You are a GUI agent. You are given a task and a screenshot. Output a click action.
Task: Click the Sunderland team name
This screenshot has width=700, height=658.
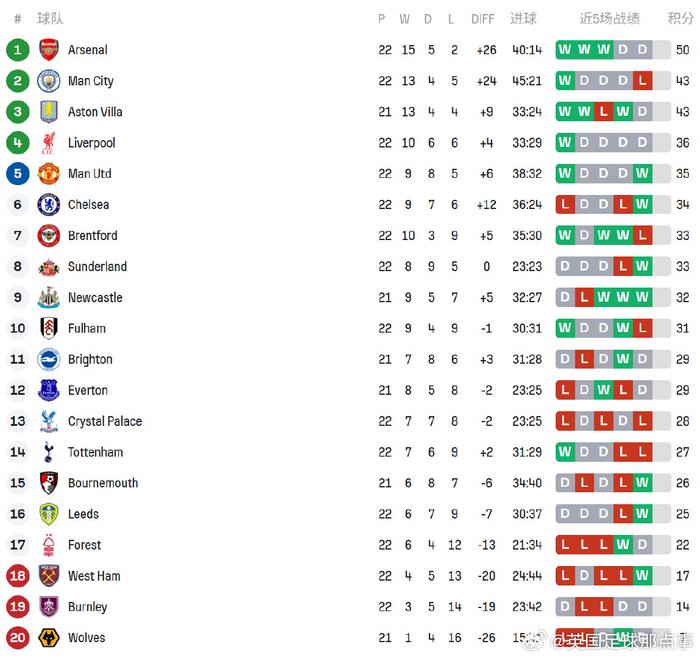(97, 267)
